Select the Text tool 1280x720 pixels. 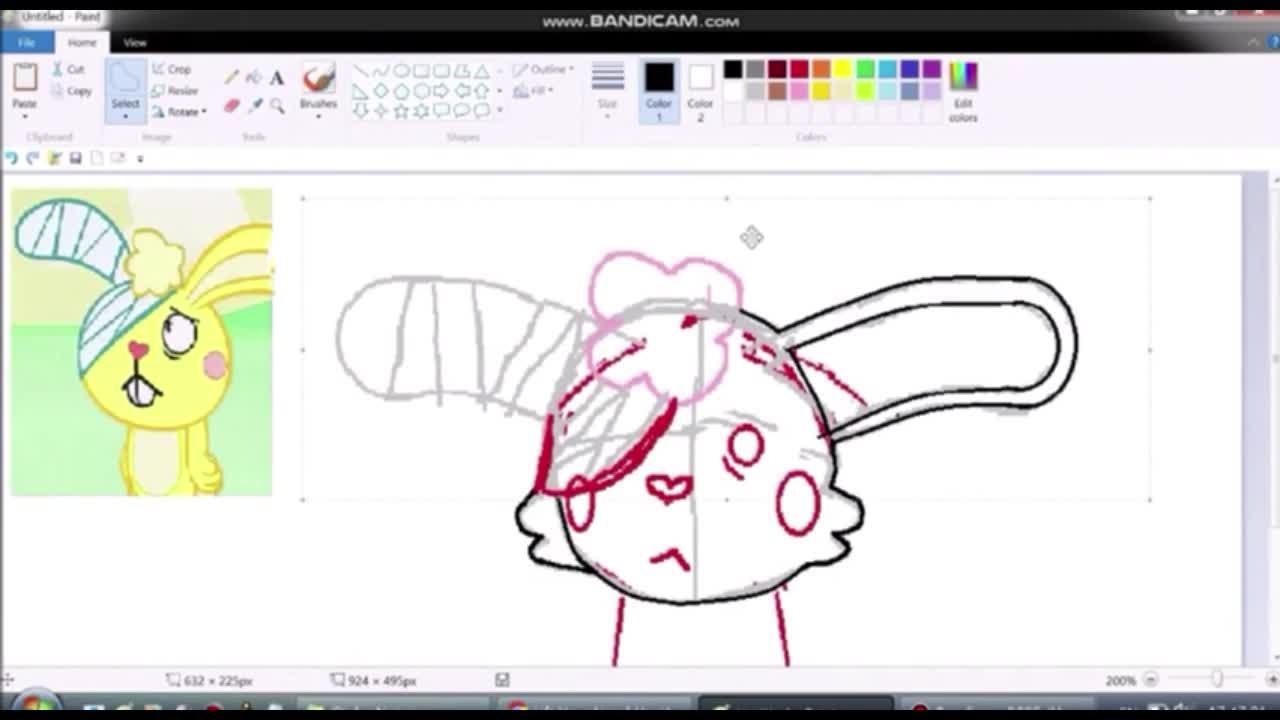pyautogui.click(x=277, y=76)
